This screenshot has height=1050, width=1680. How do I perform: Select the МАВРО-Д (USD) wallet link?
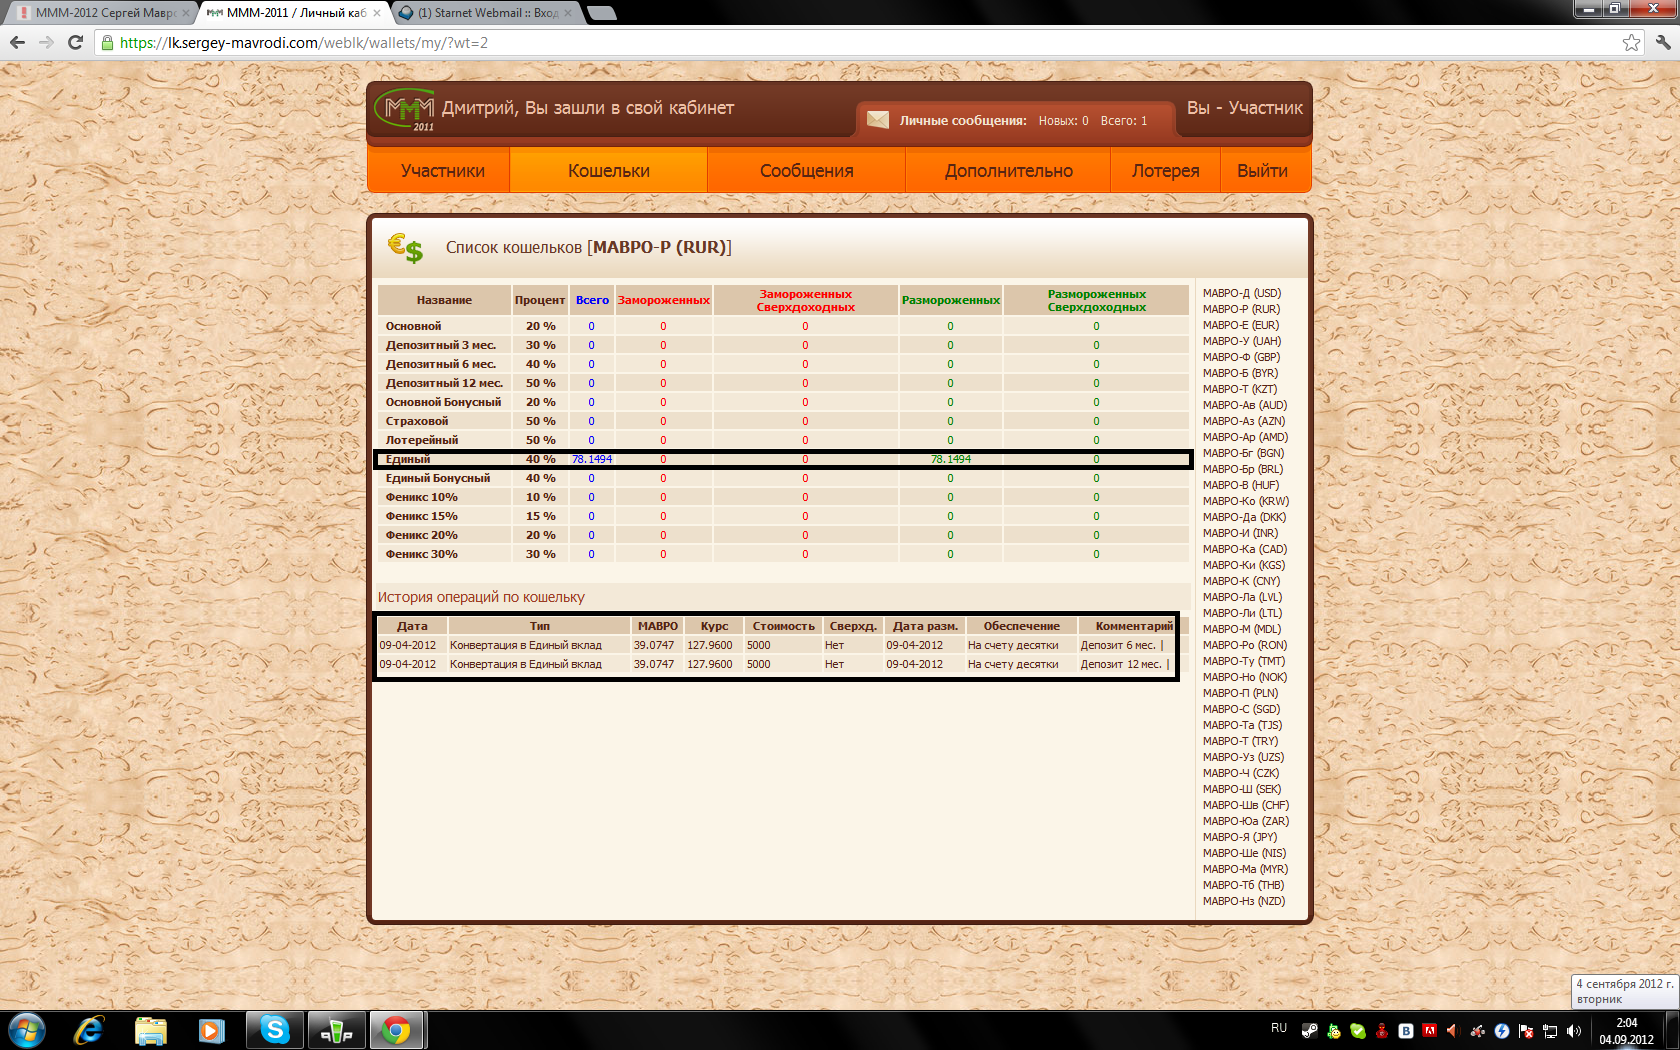pyautogui.click(x=1241, y=293)
